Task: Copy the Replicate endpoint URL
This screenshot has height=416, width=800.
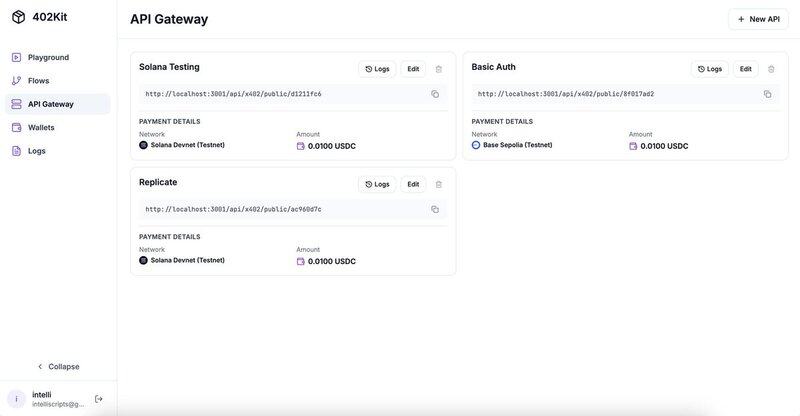Action: [x=435, y=209]
